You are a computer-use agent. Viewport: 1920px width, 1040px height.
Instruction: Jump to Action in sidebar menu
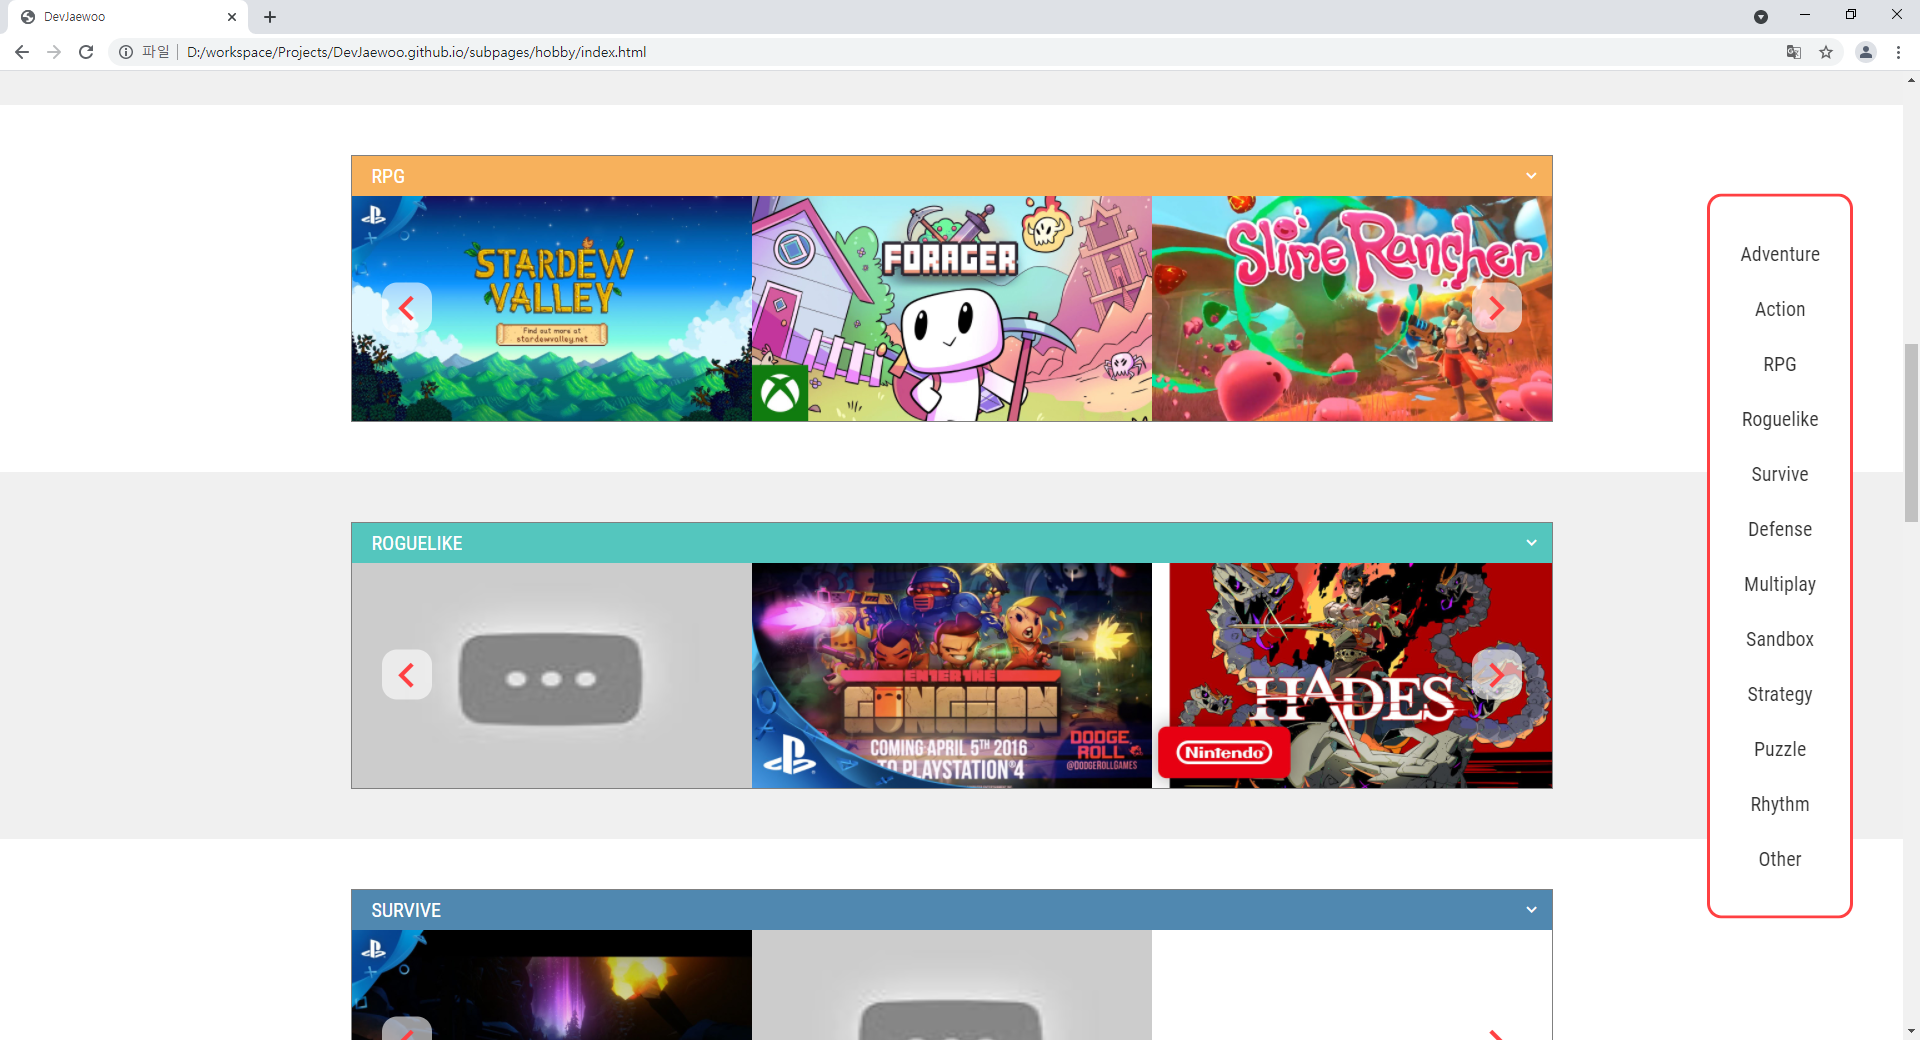tap(1780, 309)
